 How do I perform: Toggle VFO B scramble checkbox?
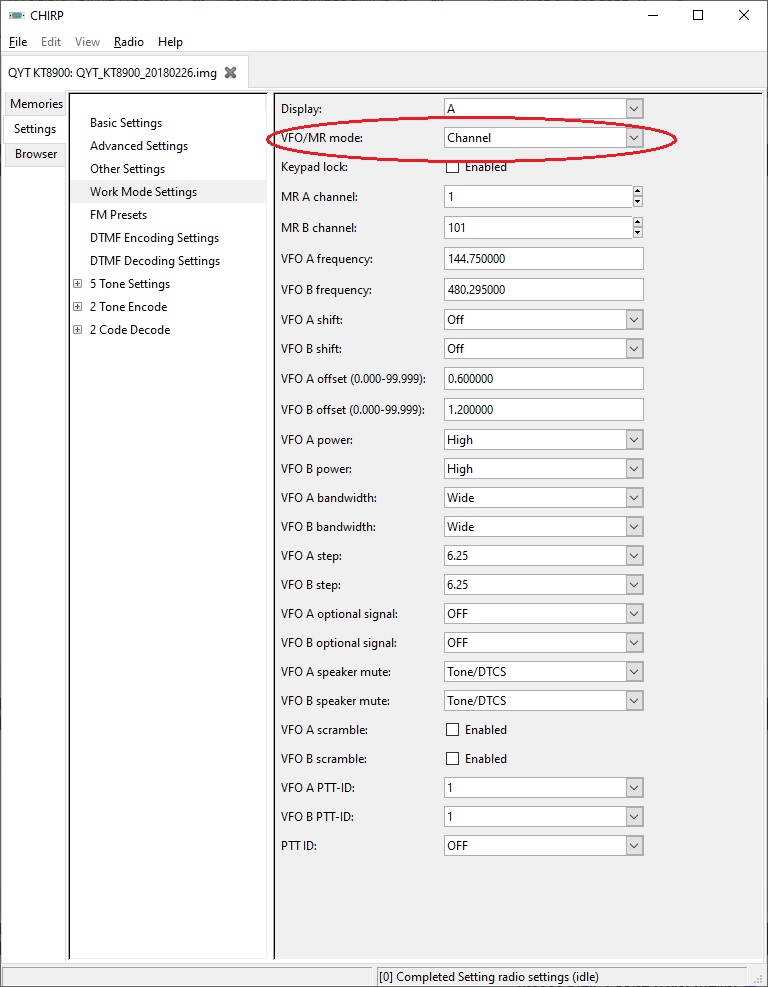click(452, 759)
